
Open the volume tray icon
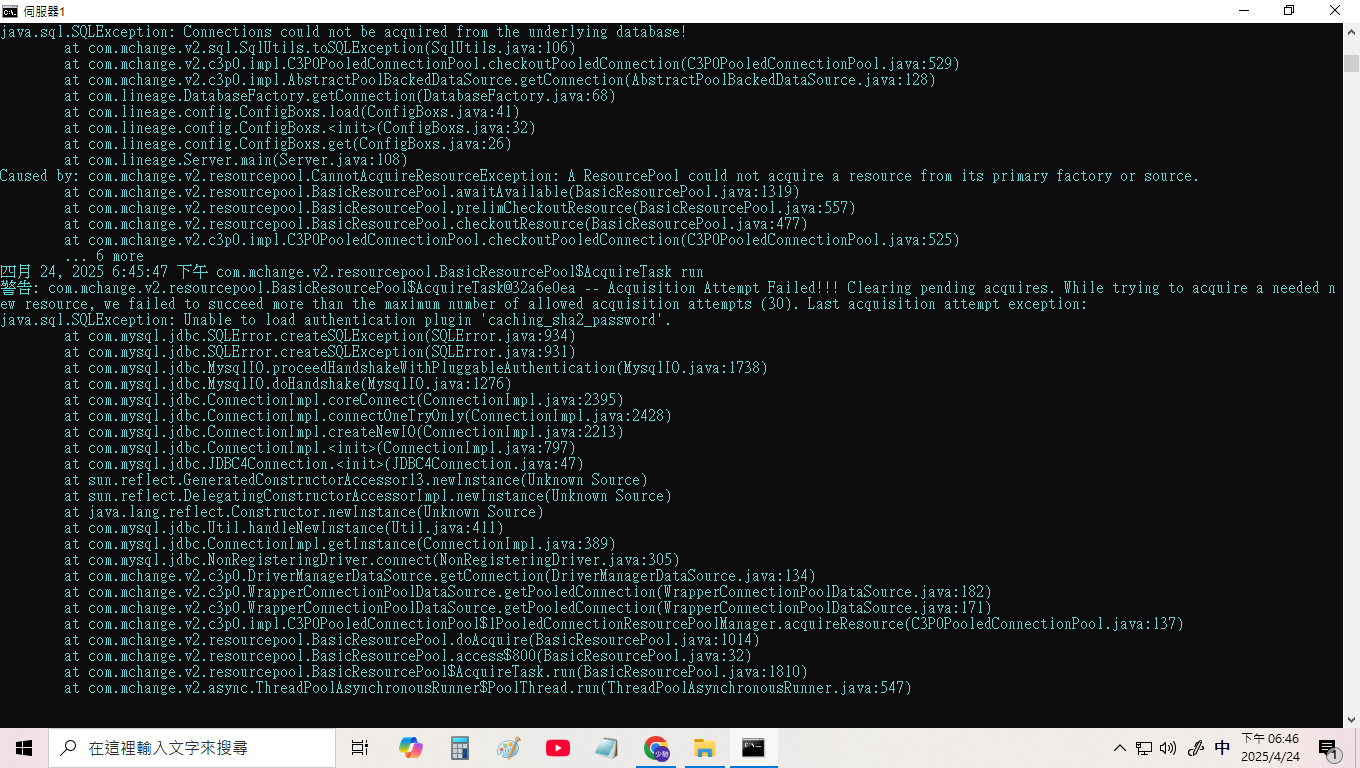click(1169, 748)
